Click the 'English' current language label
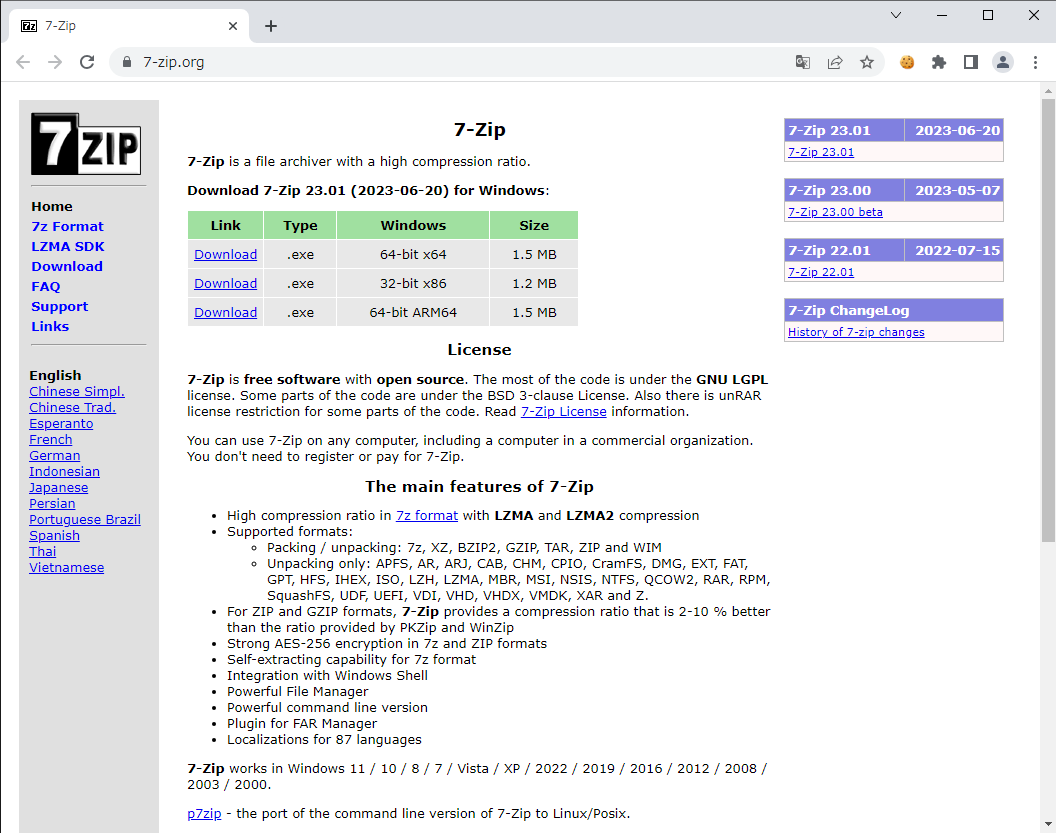 [x=55, y=375]
